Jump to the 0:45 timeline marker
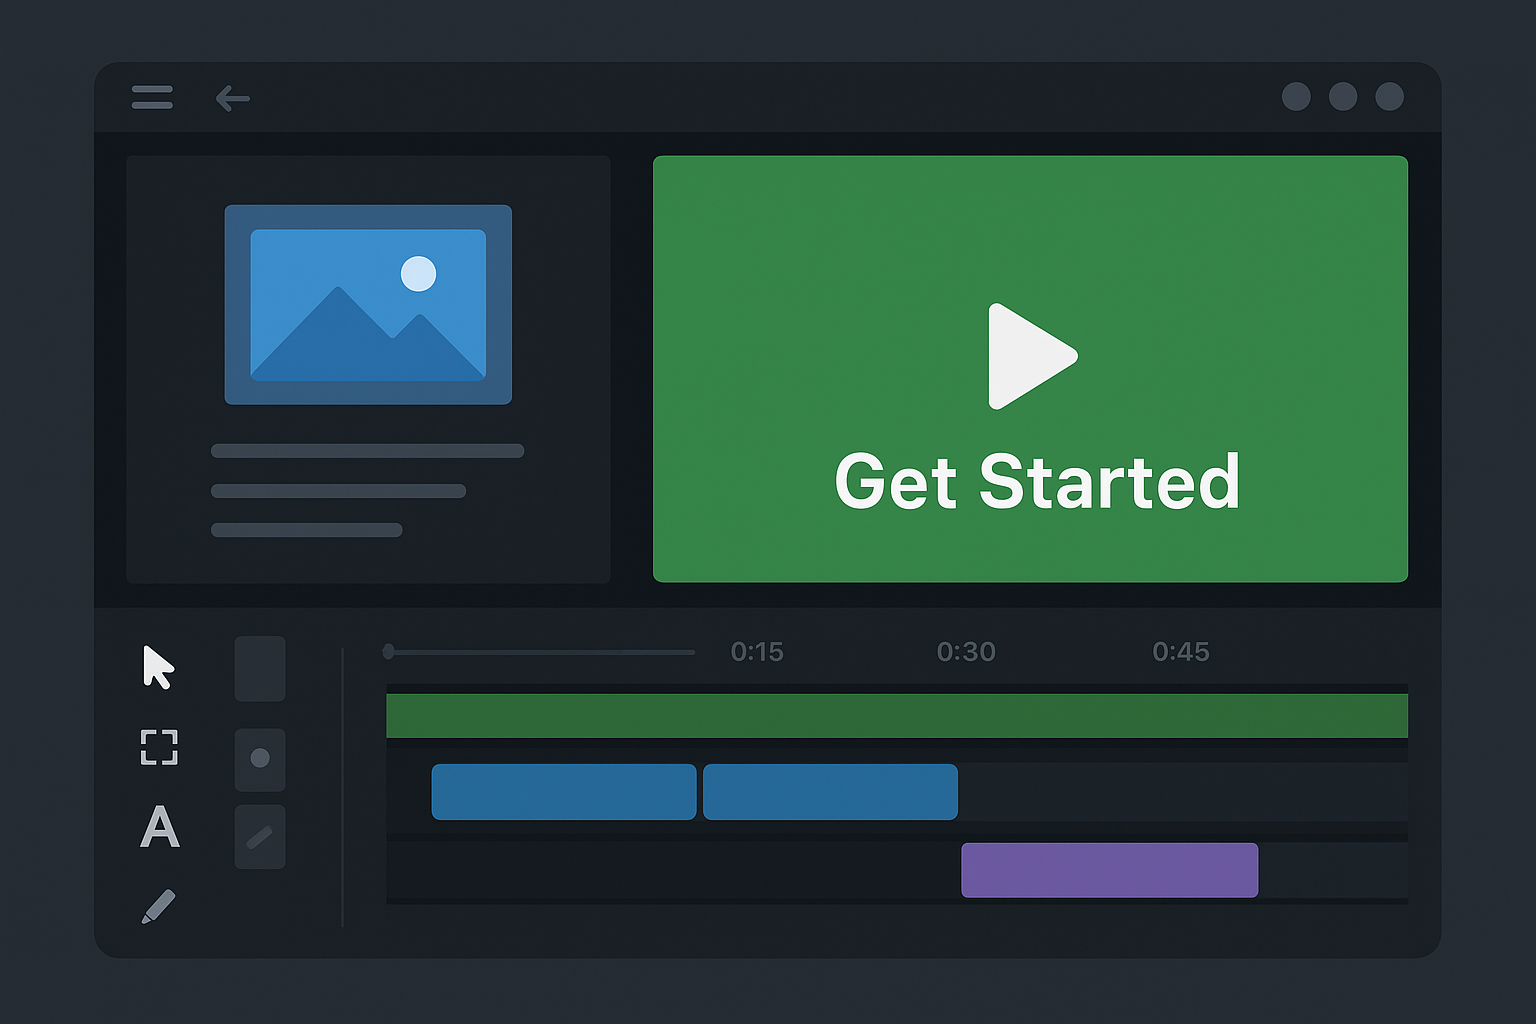 (x=1181, y=652)
